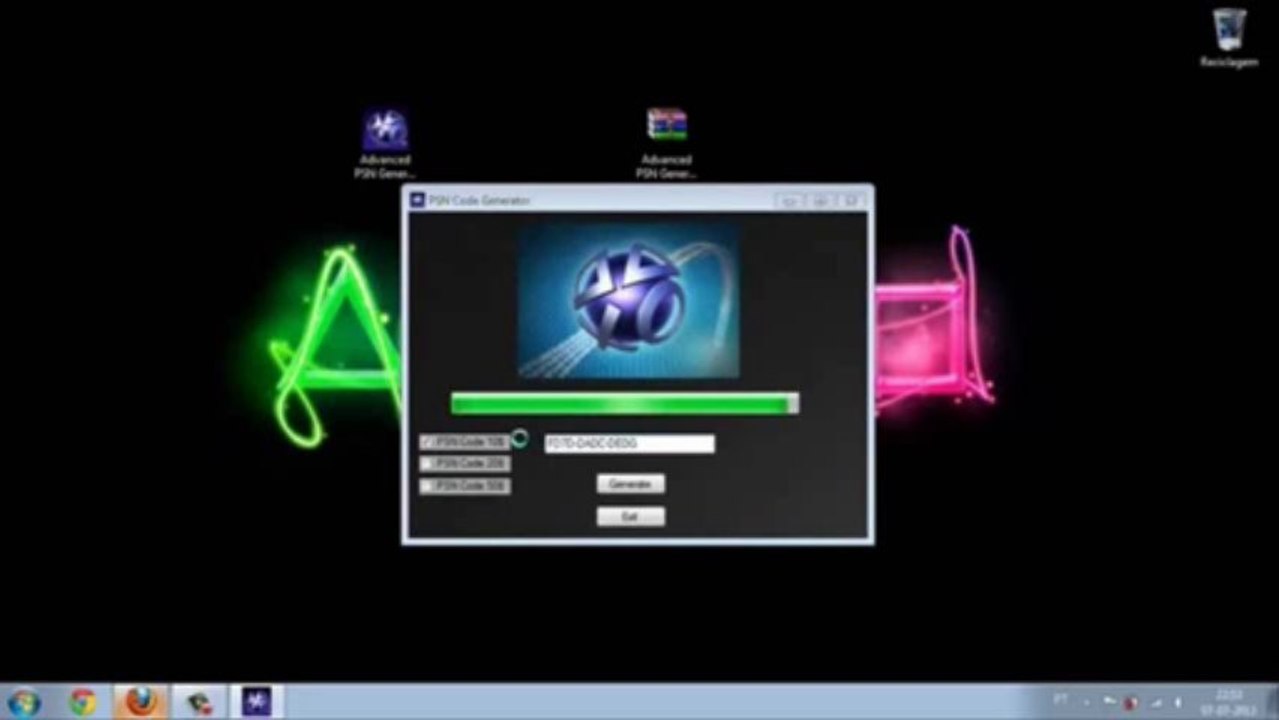Close the PSN Code Generator window
Viewport: 1279px width, 720px height.
point(851,201)
